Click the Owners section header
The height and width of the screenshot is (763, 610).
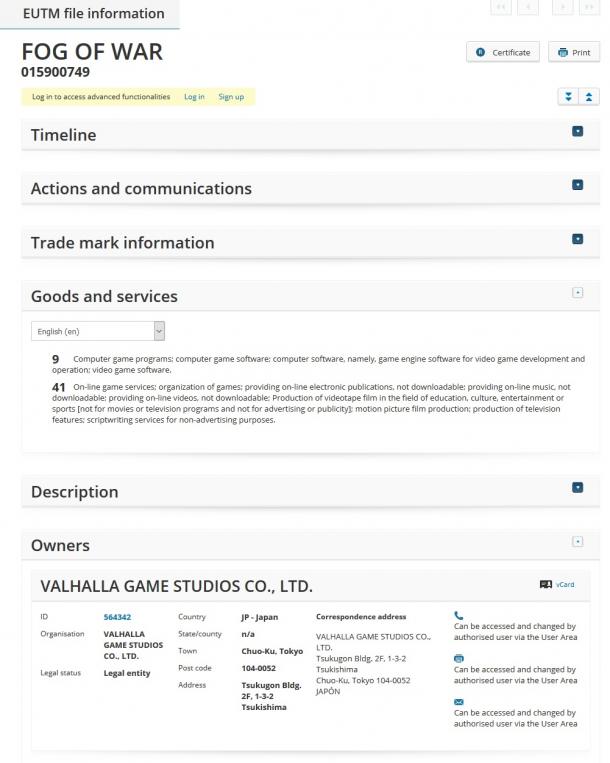point(310,545)
